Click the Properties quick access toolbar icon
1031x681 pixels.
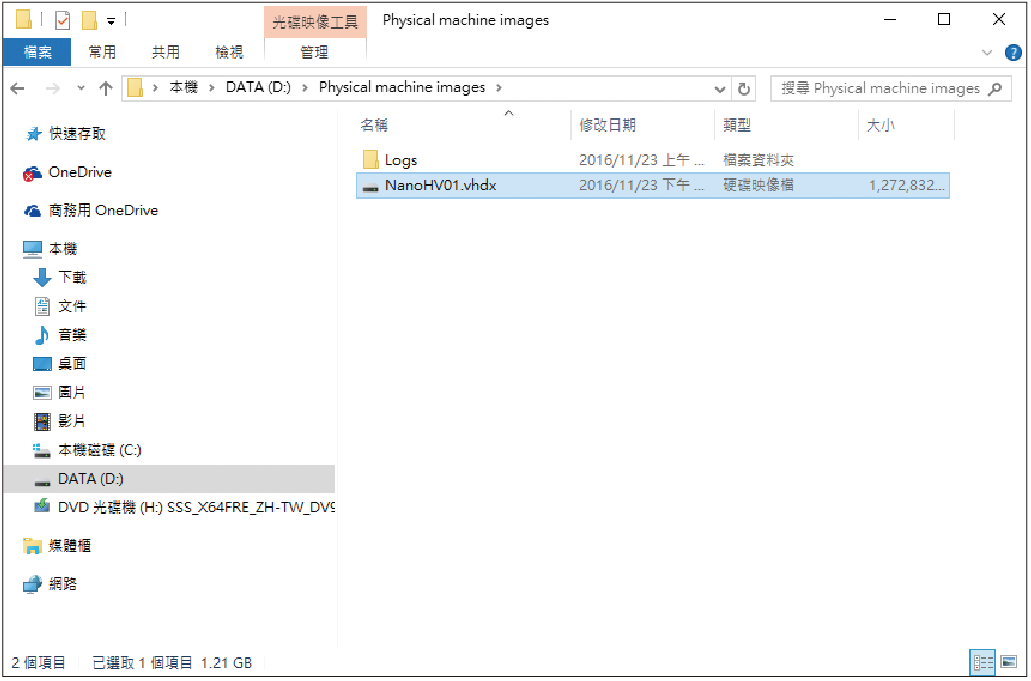click(62, 20)
